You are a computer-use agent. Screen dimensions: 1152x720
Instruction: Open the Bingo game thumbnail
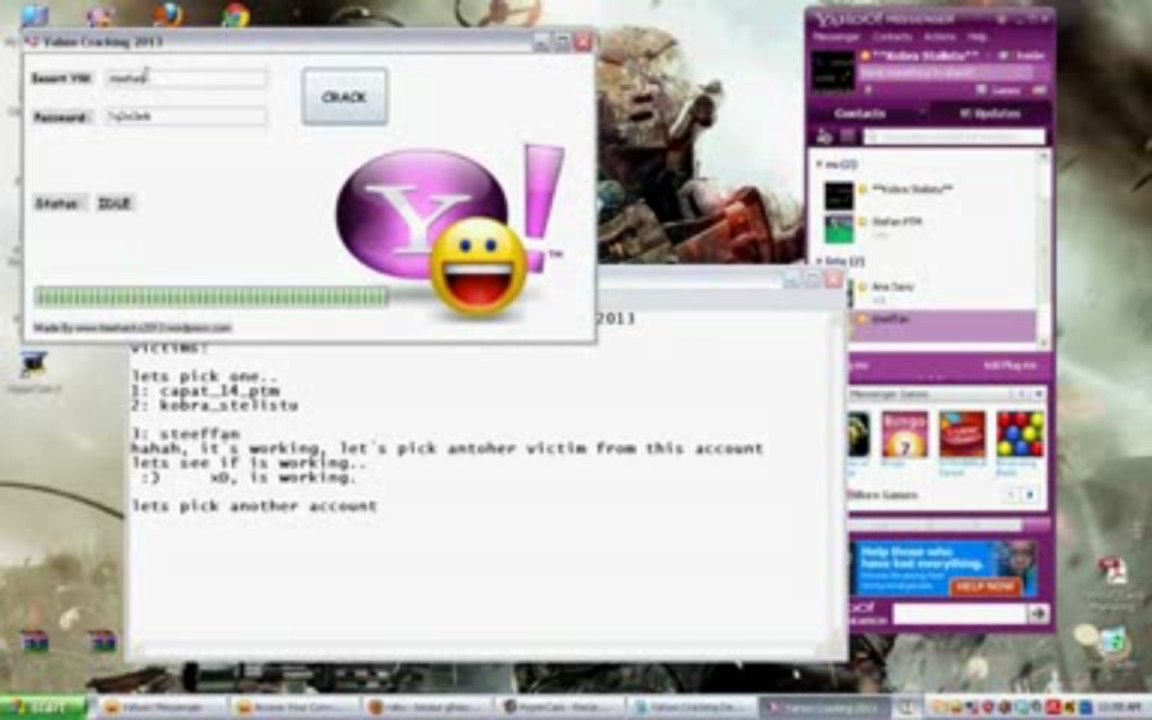point(904,435)
